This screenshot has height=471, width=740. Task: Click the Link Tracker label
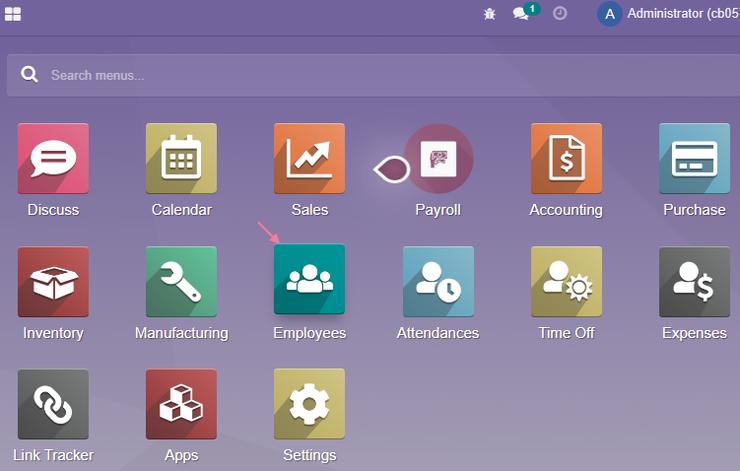[x=53, y=455]
